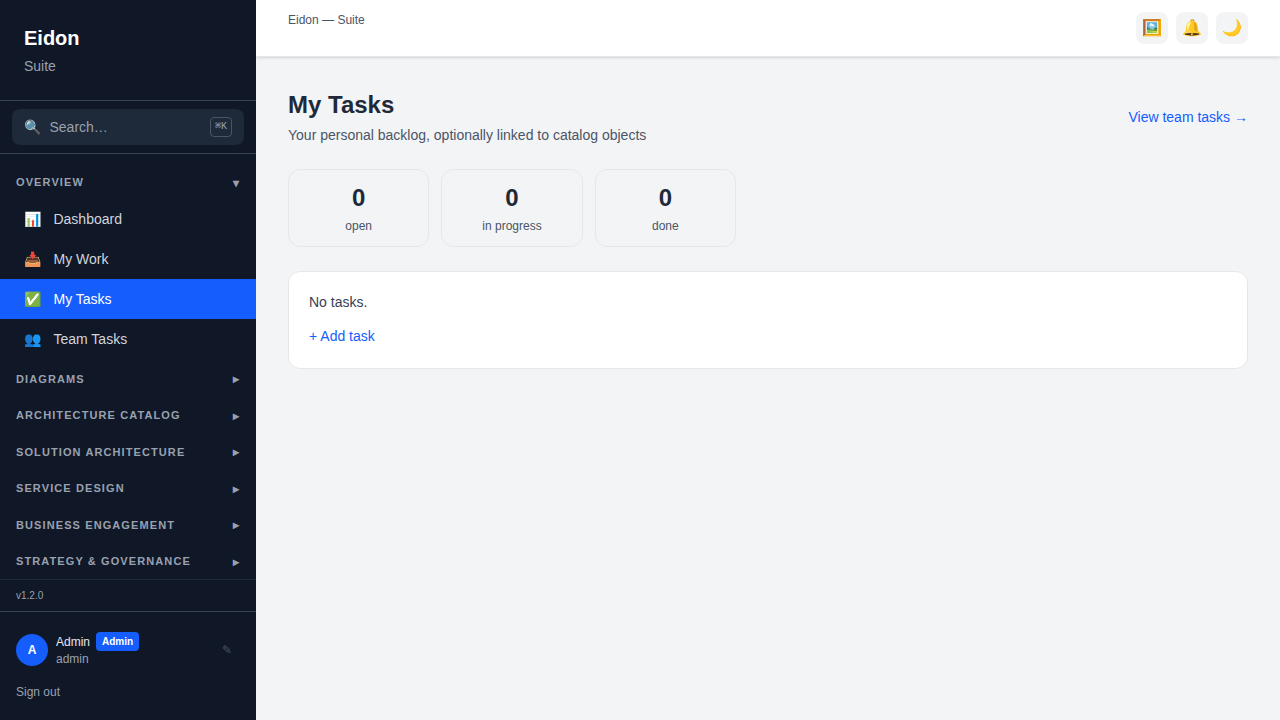This screenshot has width=1280, height=720.
Task: Click the pencil edit icon next to Admin
Action: (227, 650)
